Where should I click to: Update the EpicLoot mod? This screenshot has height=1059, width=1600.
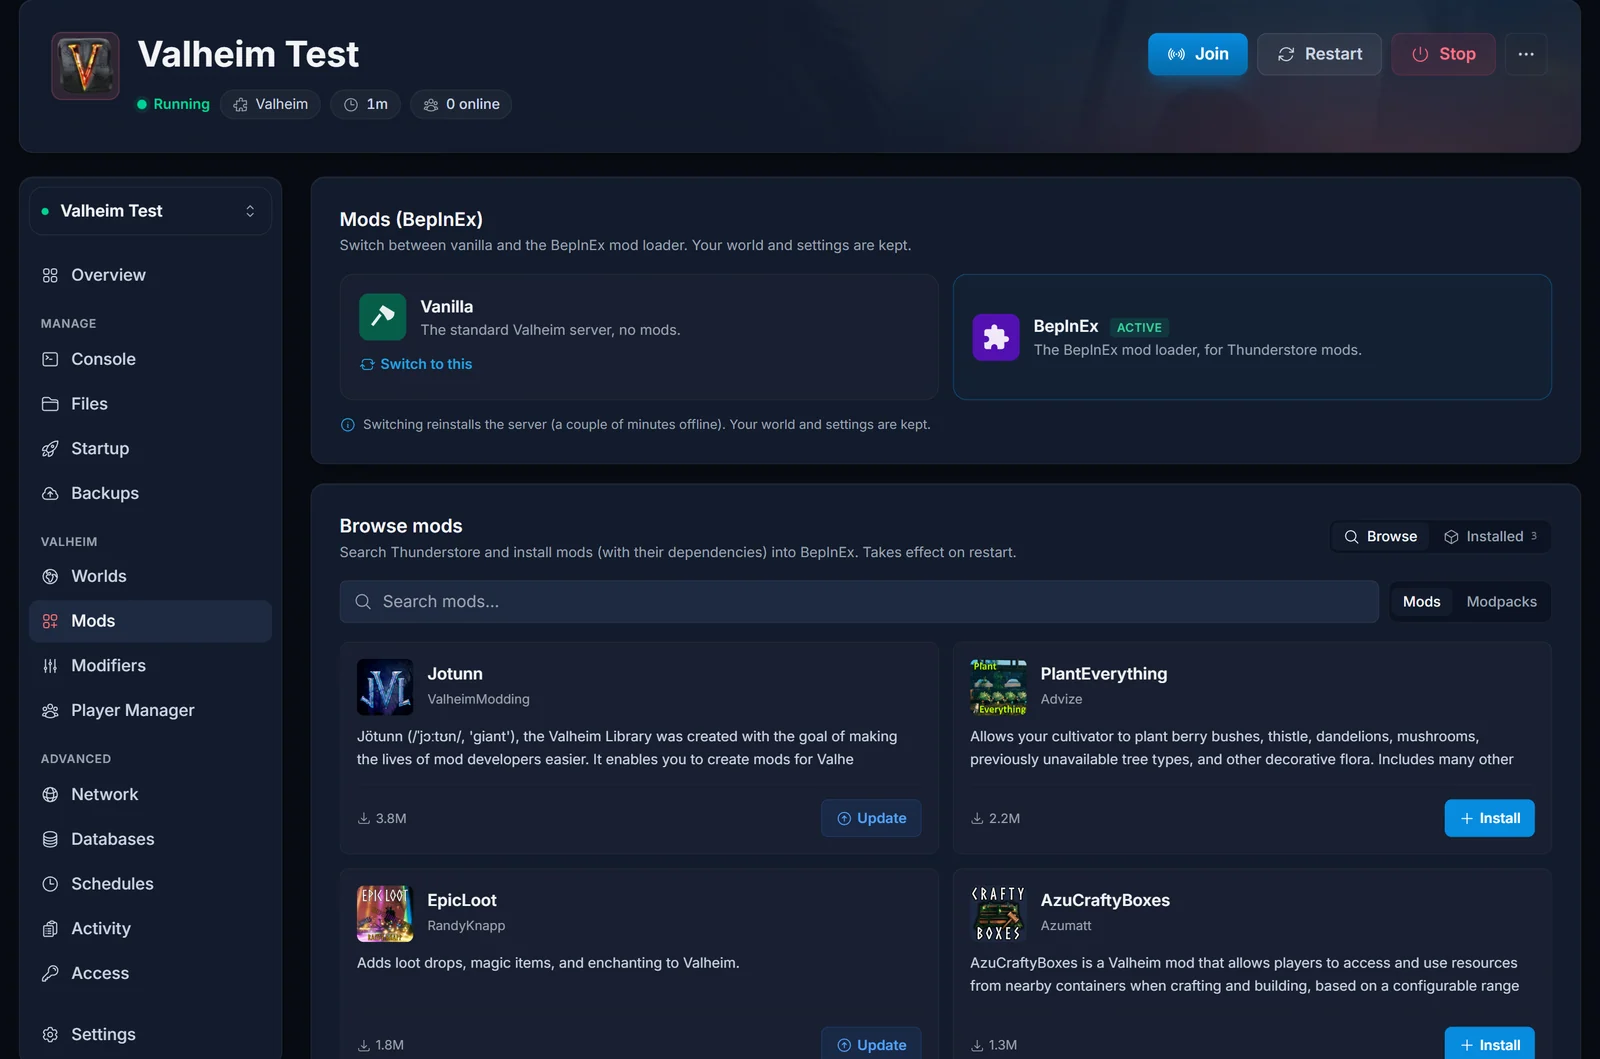[x=872, y=1043]
